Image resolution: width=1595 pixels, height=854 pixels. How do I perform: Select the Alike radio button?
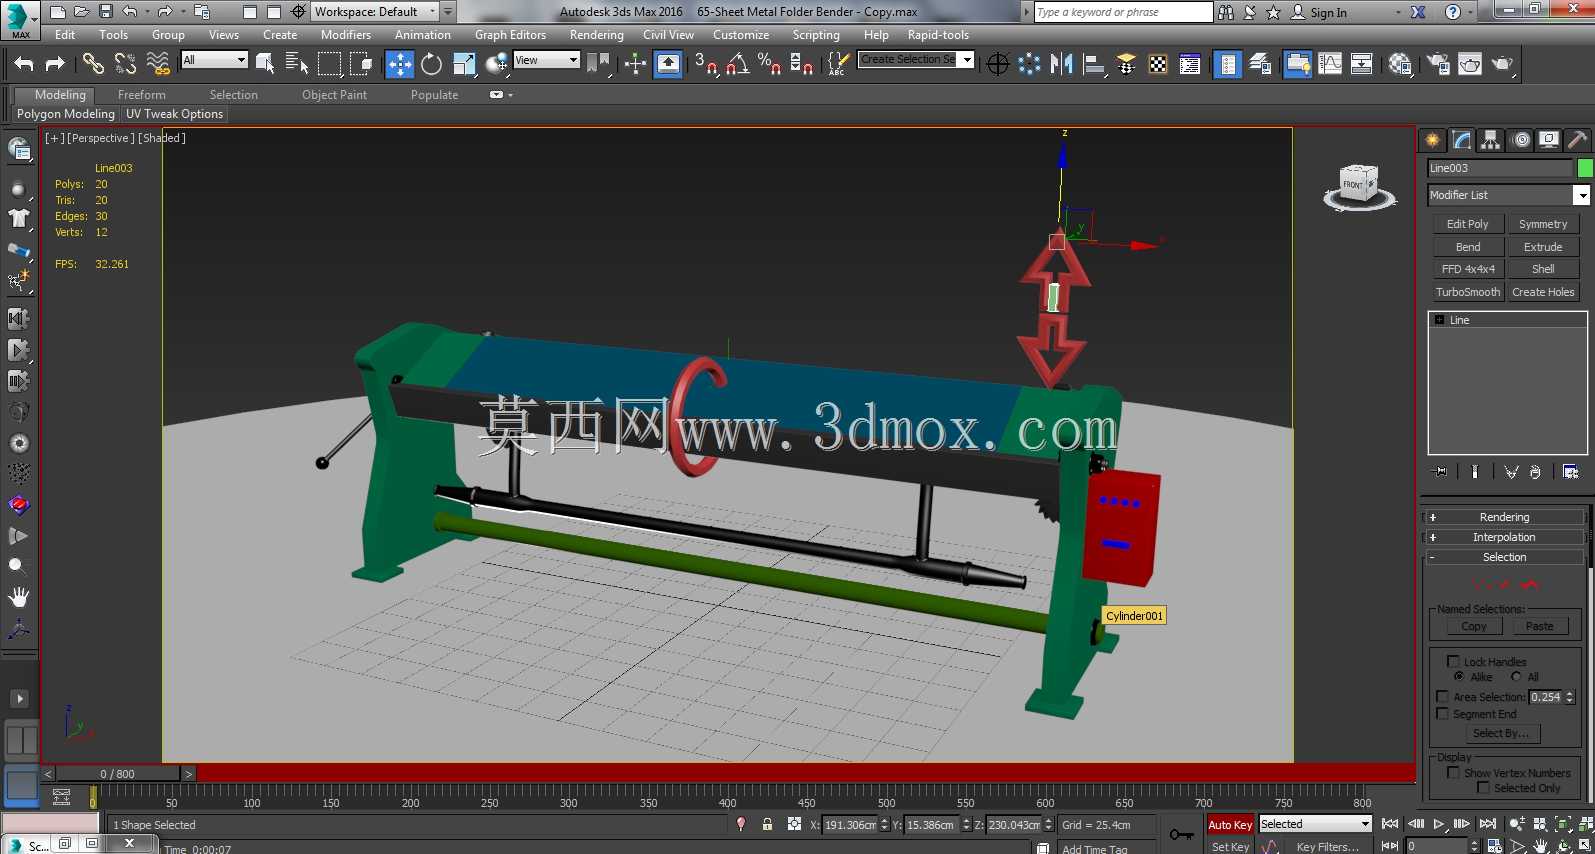pyautogui.click(x=1459, y=677)
